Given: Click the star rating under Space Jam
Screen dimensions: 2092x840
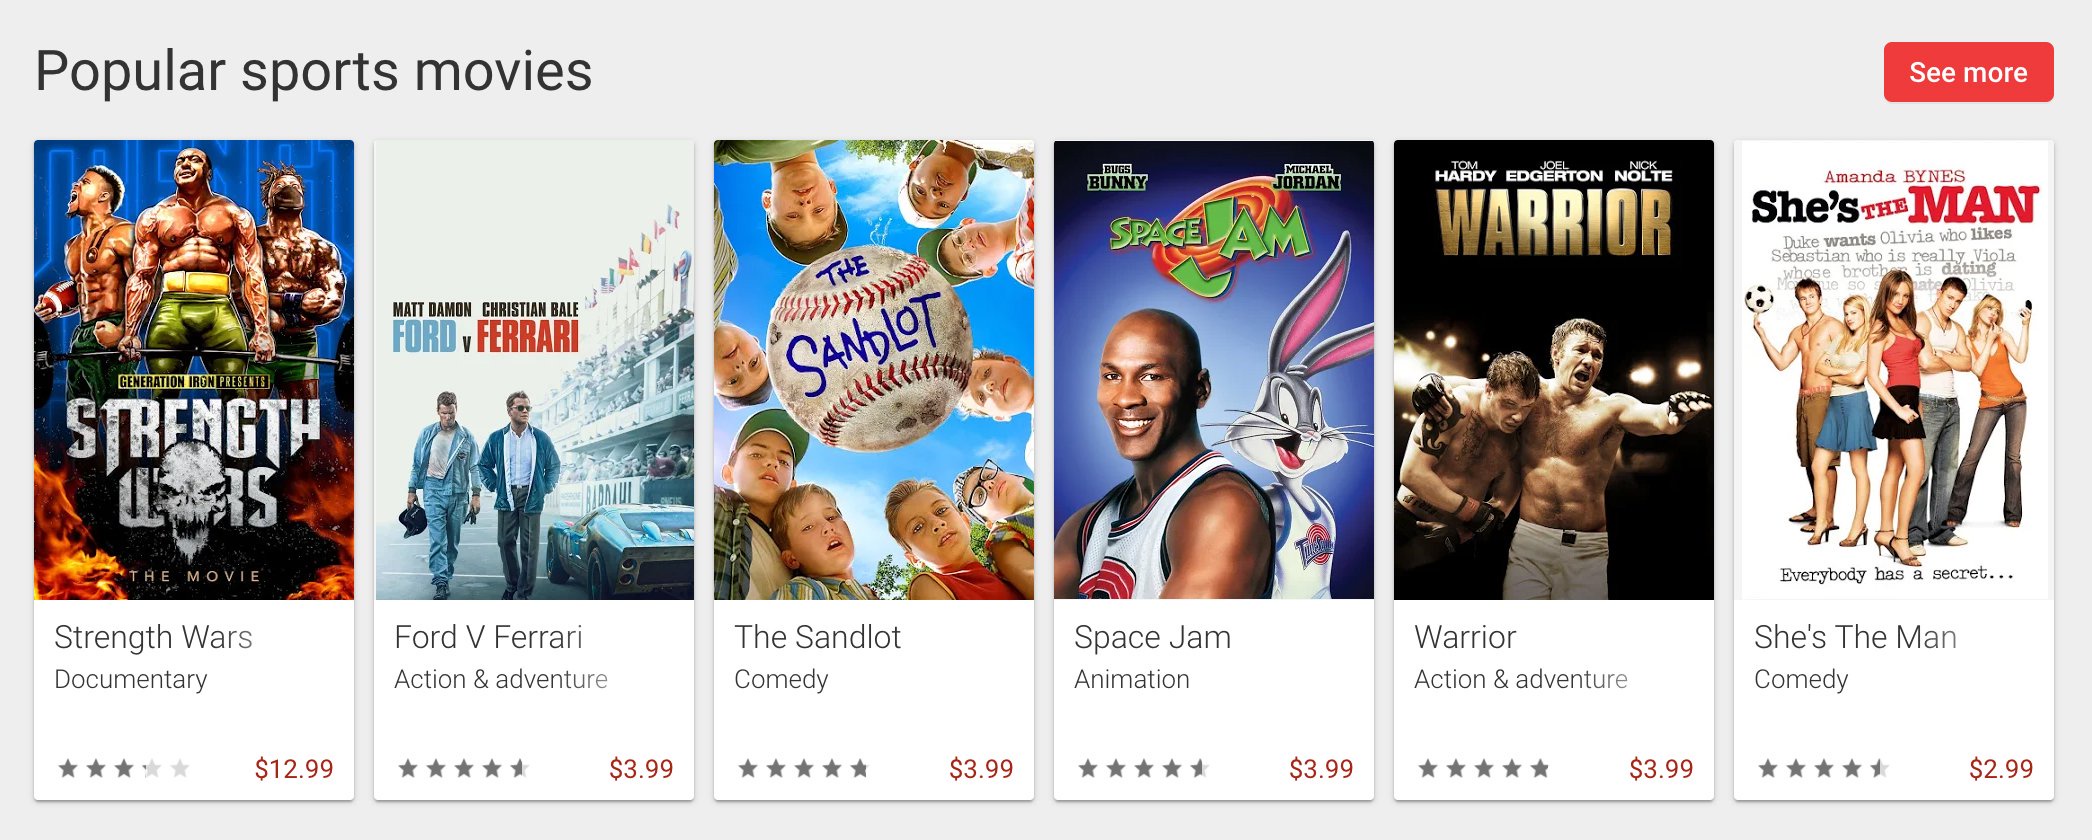Looking at the screenshot, I should 1144,769.
